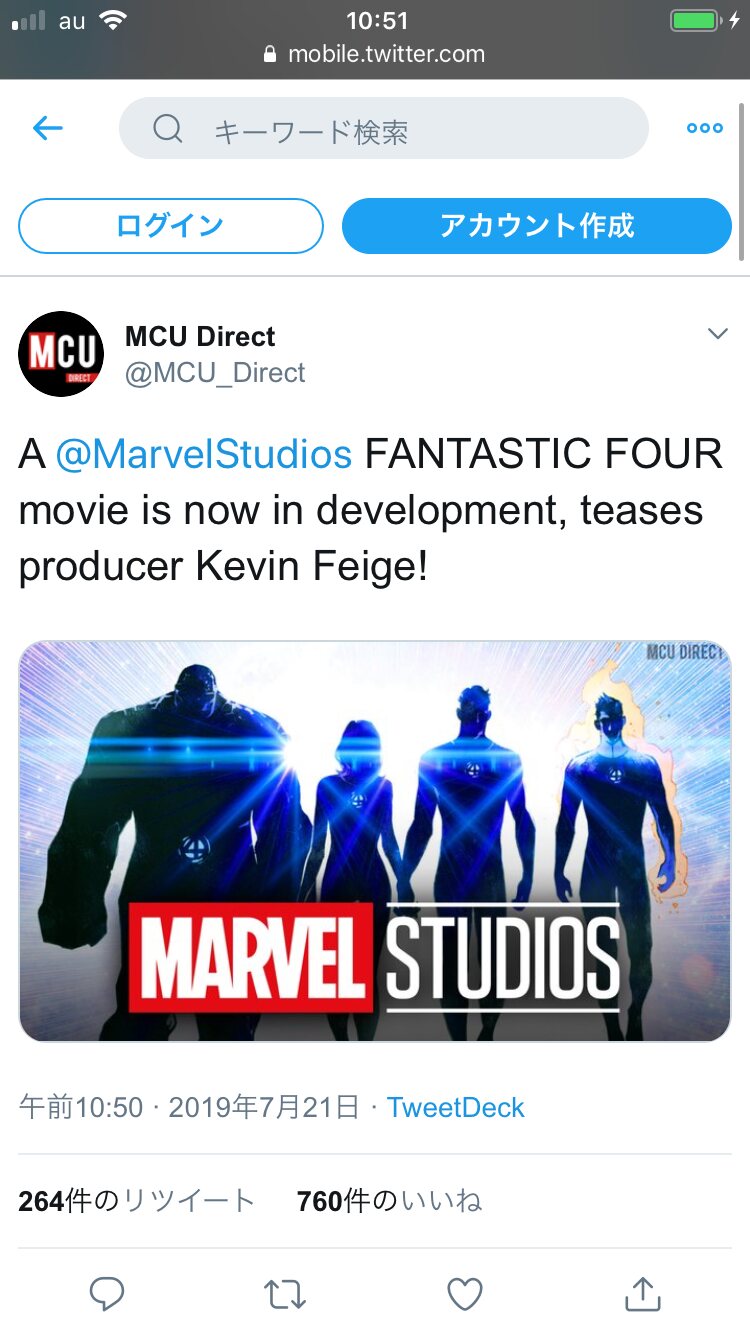View the 264件のリツイート list
The width and height of the screenshot is (750, 1334).
coord(137,1201)
